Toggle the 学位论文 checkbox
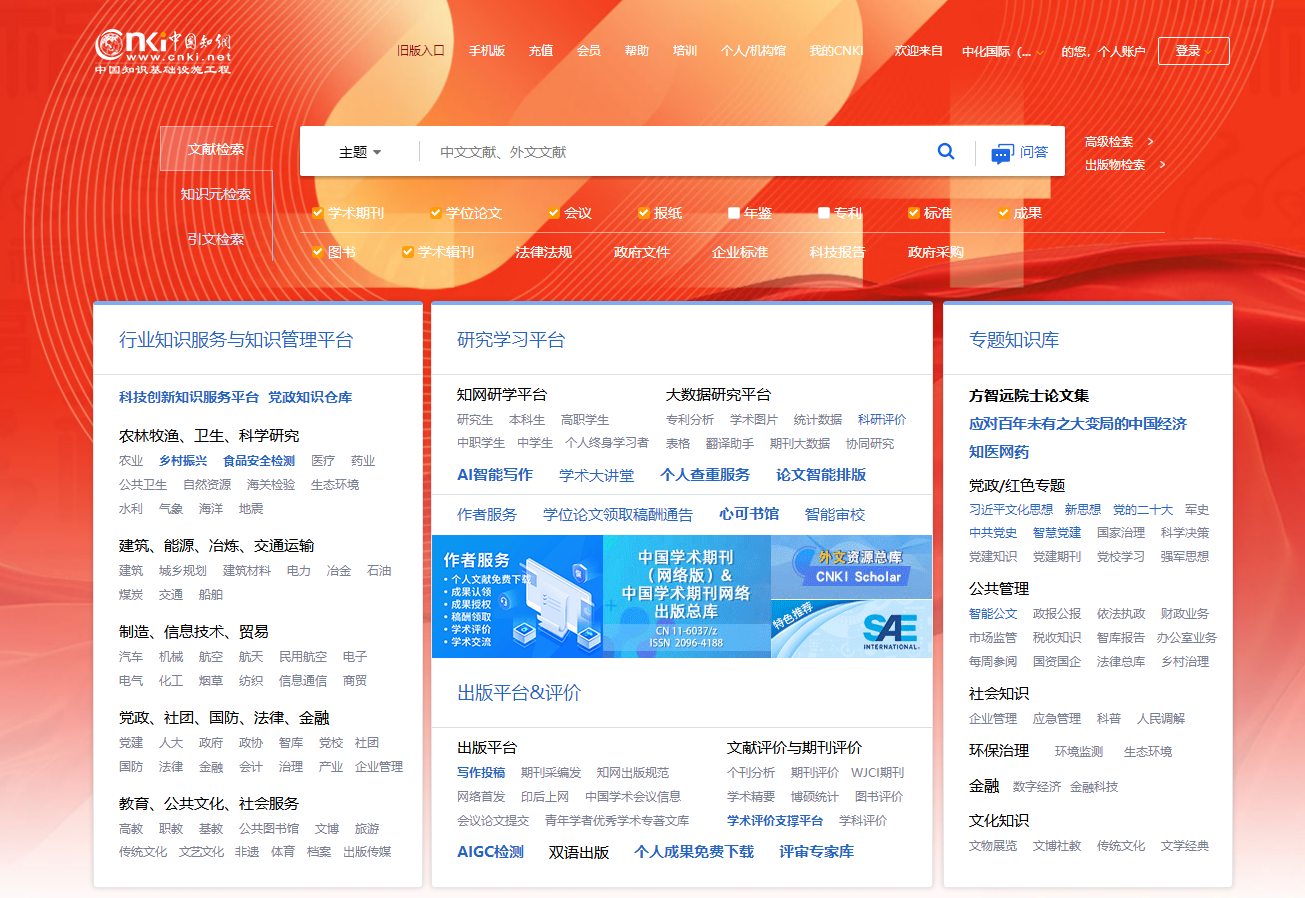 [x=435, y=213]
